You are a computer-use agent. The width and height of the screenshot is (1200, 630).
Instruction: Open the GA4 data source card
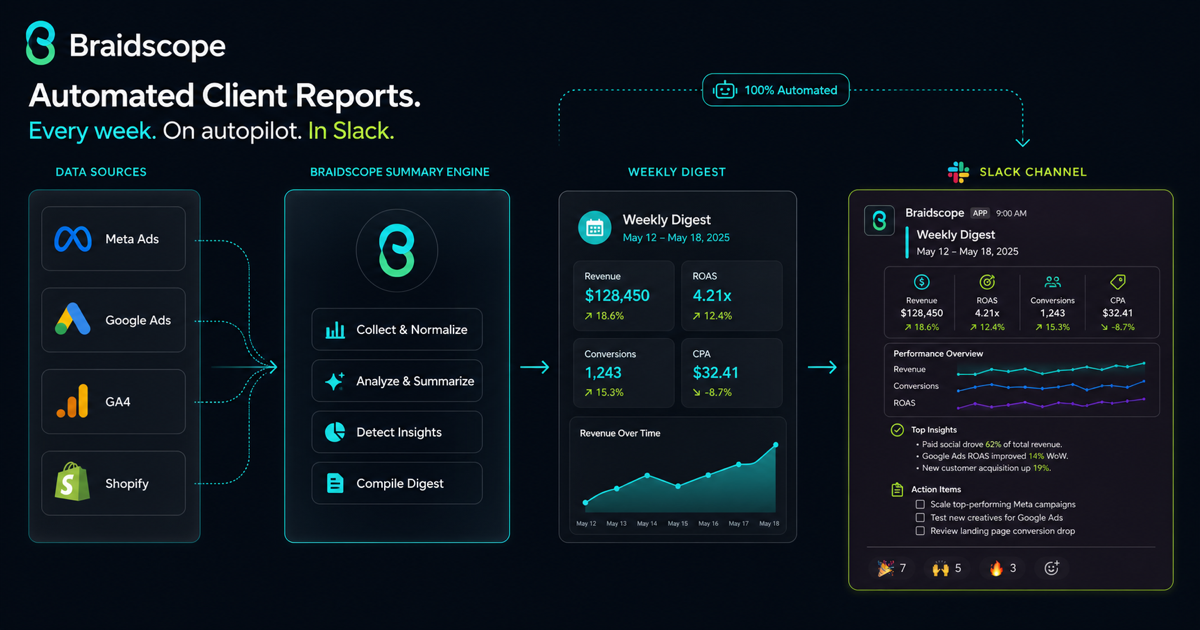113,401
